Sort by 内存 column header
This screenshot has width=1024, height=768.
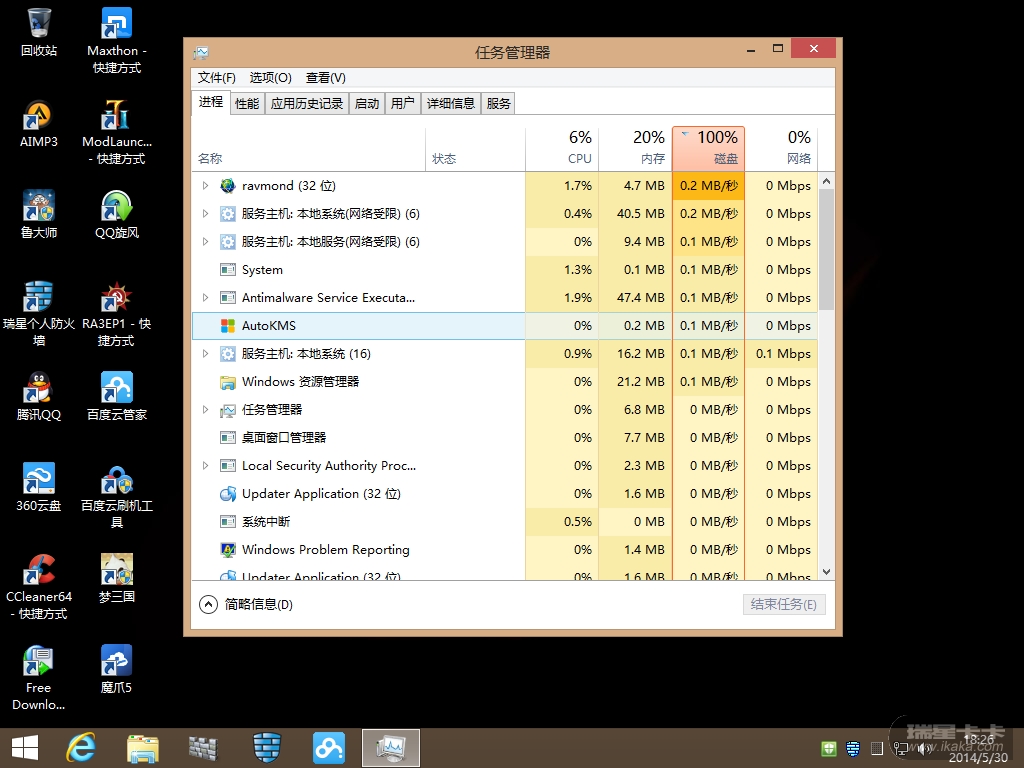click(x=635, y=148)
